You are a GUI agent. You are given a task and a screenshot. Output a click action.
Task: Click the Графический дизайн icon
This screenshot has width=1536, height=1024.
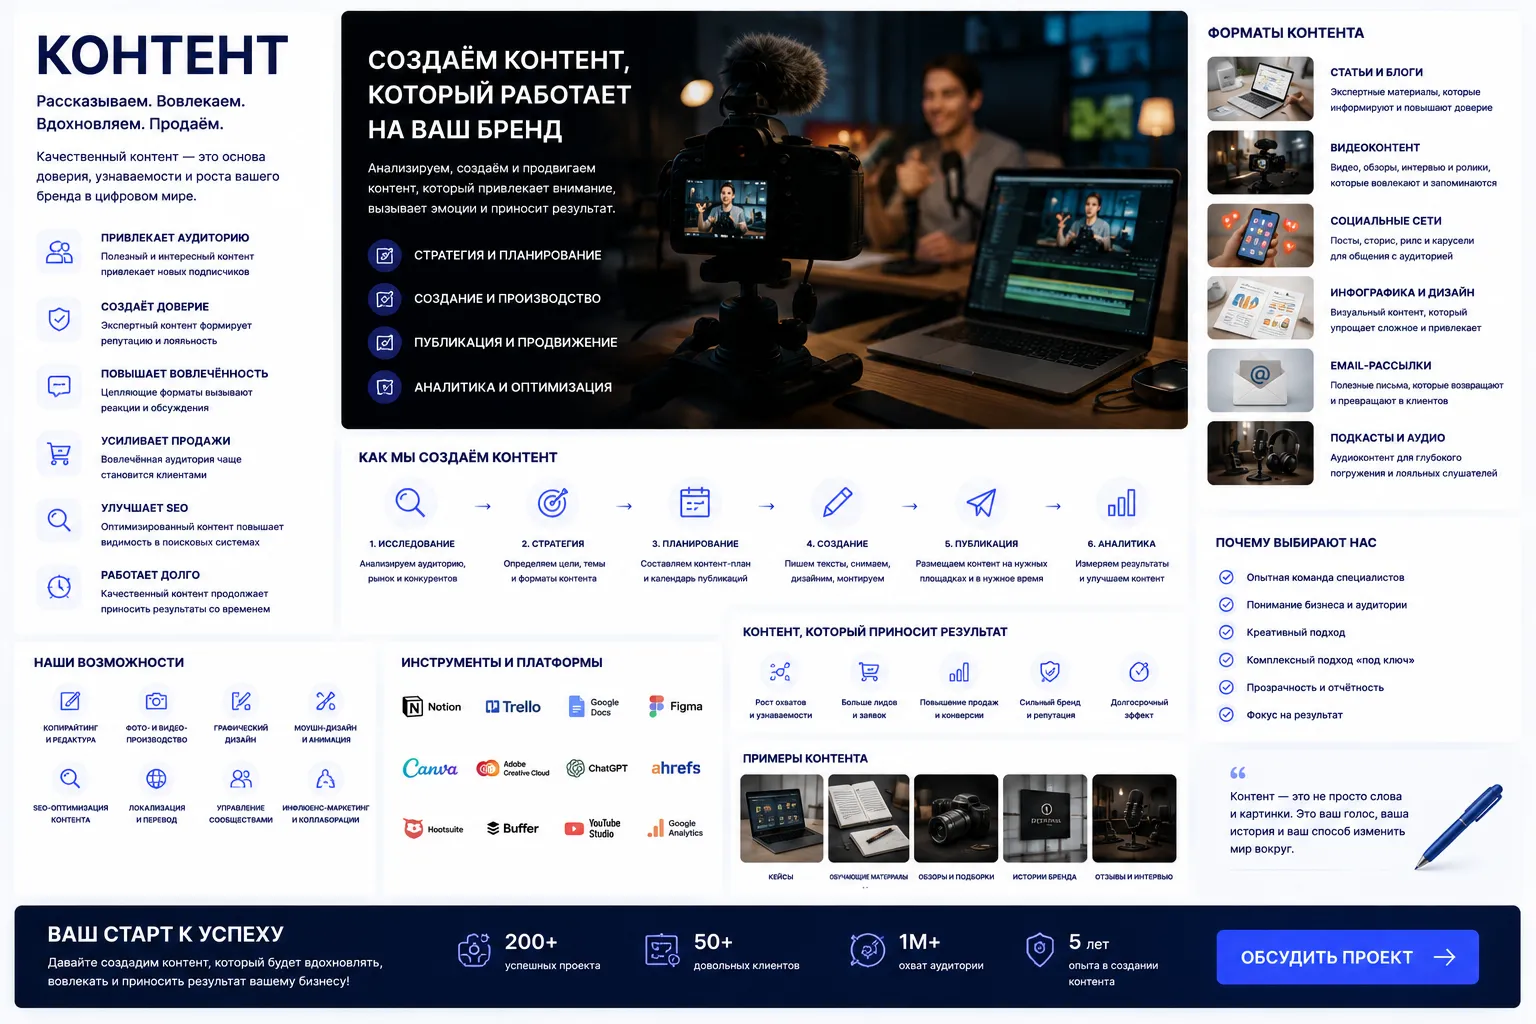pos(241,701)
